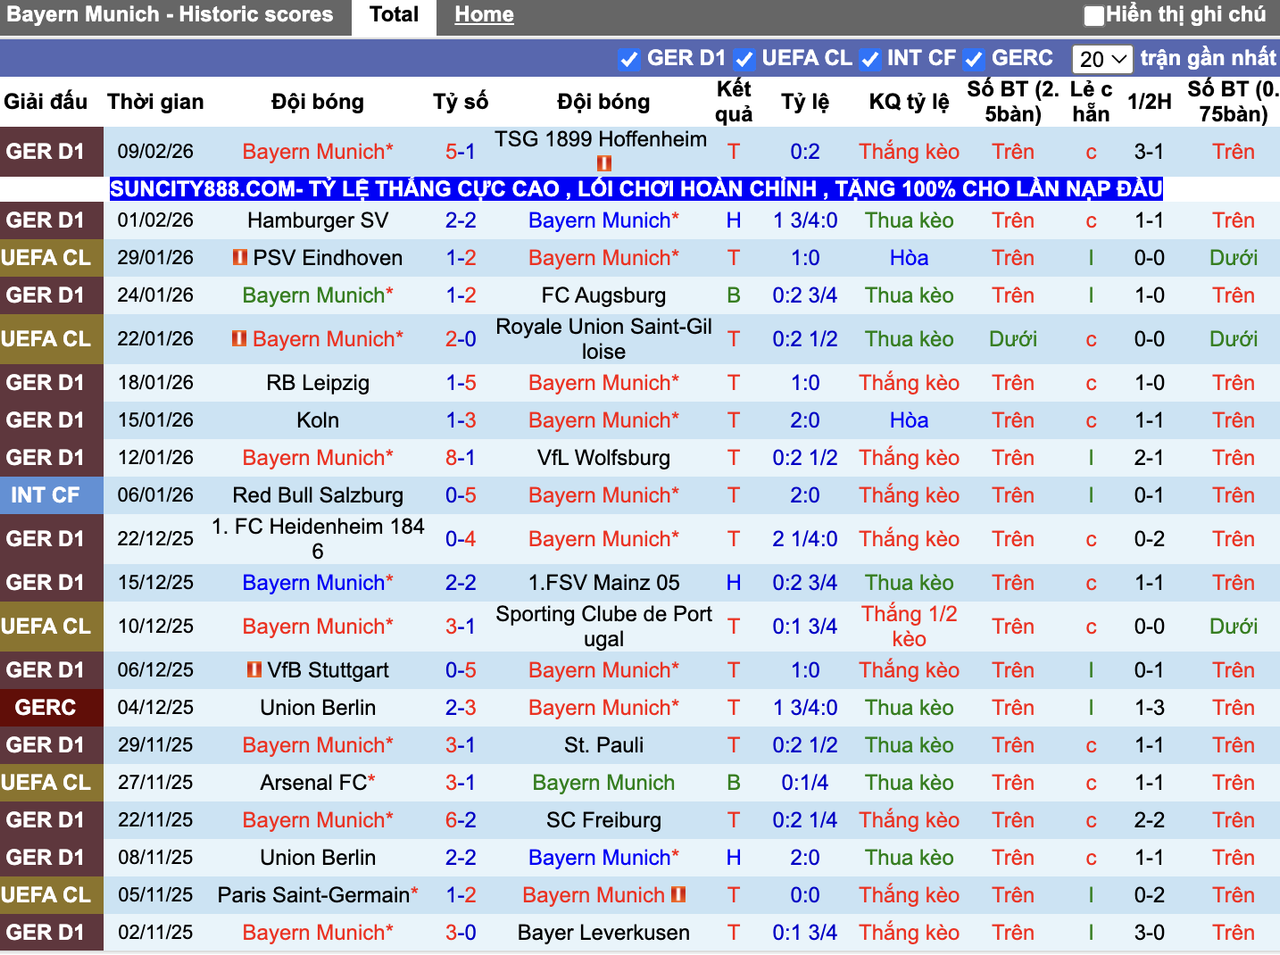Open the FC Augsburg team link
The height and width of the screenshot is (955, 1280).
tap(604, 296)
